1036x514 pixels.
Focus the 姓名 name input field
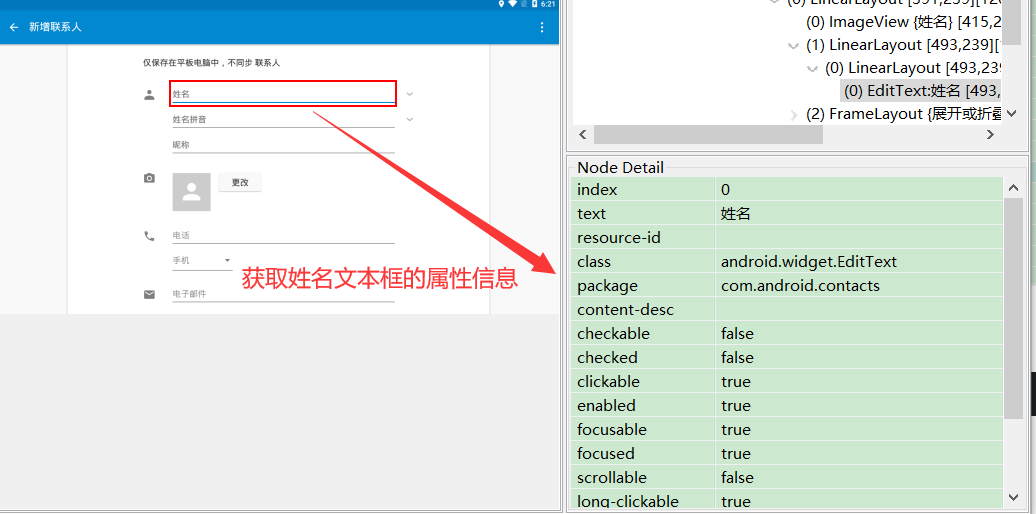click(283, 94)
